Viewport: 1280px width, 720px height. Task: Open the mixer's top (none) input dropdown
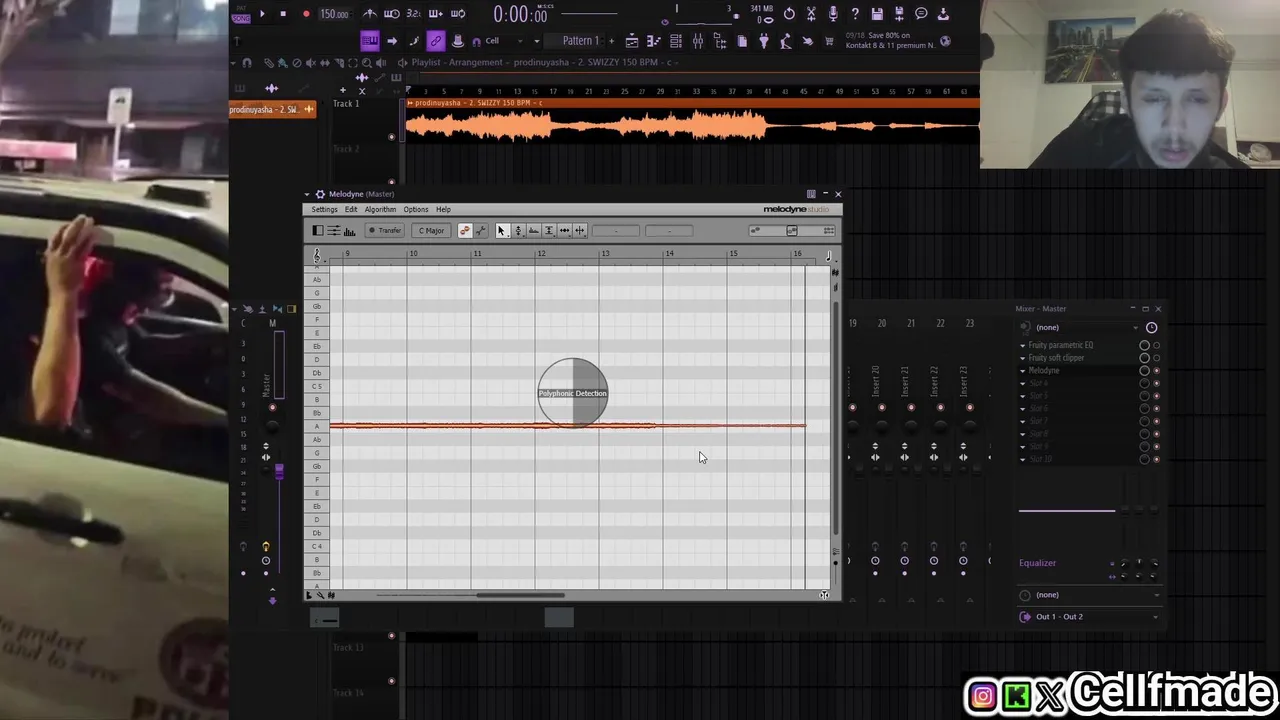[x=1085, y=327]
